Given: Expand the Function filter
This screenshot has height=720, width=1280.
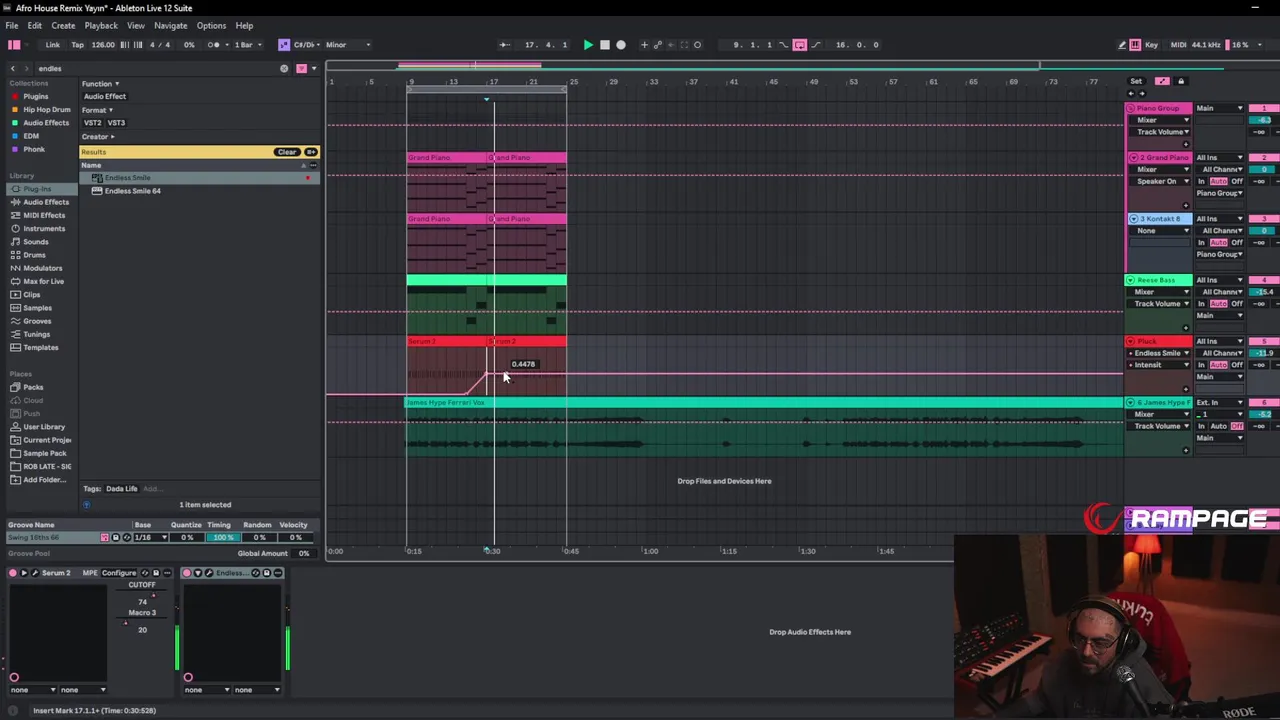Looking at the screenshot, I should click(x=100, y=83).
